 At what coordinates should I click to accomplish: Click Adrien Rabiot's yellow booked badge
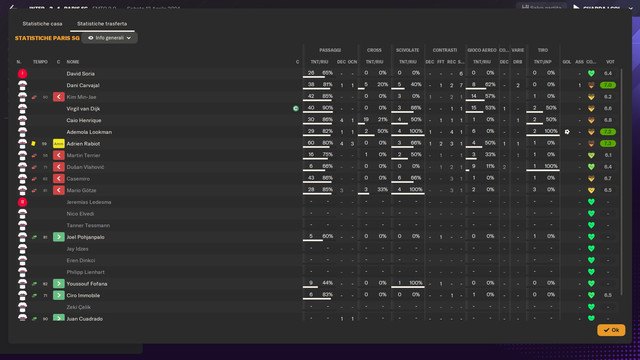pos(59,144)
